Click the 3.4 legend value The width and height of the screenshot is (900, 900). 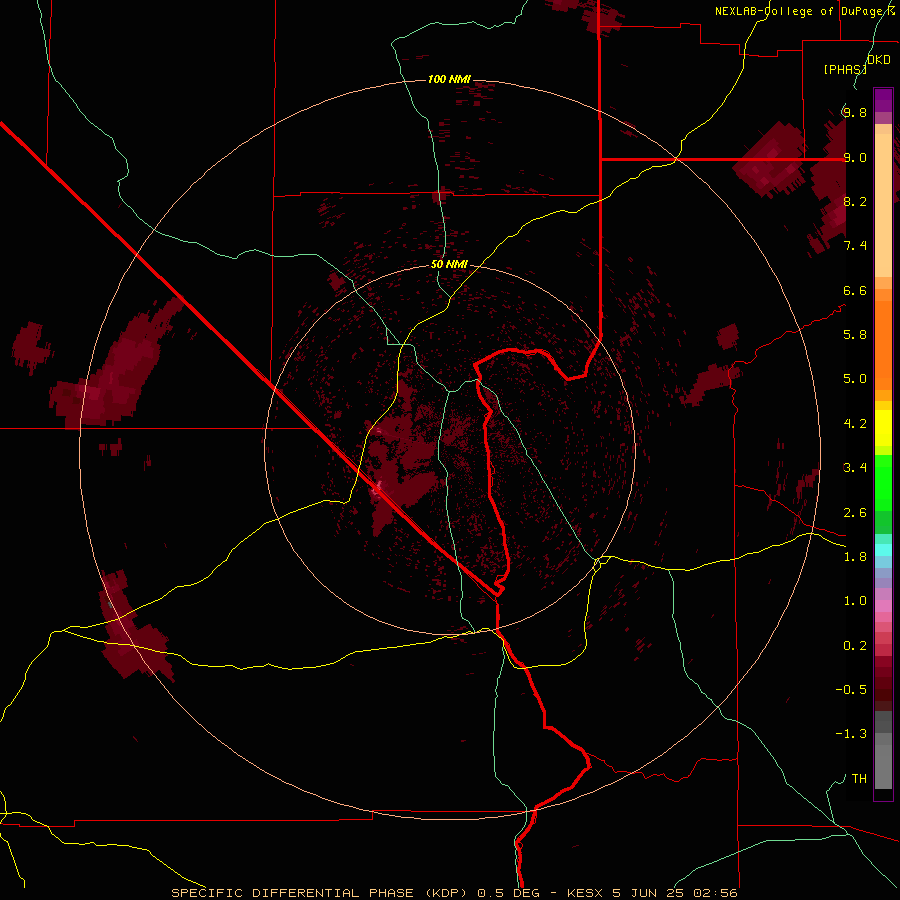855,468
